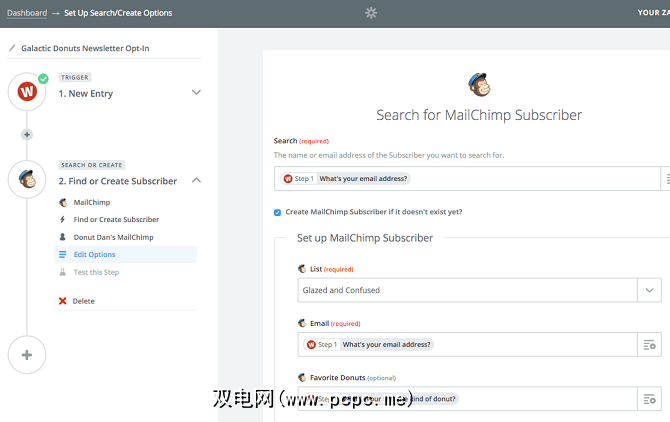Screen dimensions: 670x422
Task: Click MailChimp icon next to Favorite Donuts label
Action: (302, 378)
